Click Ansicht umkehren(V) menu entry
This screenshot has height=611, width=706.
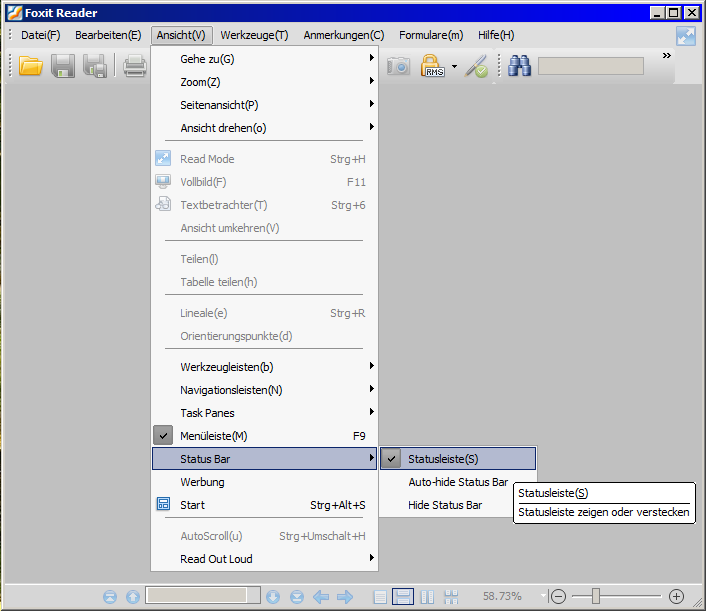(x=264, y=228)
